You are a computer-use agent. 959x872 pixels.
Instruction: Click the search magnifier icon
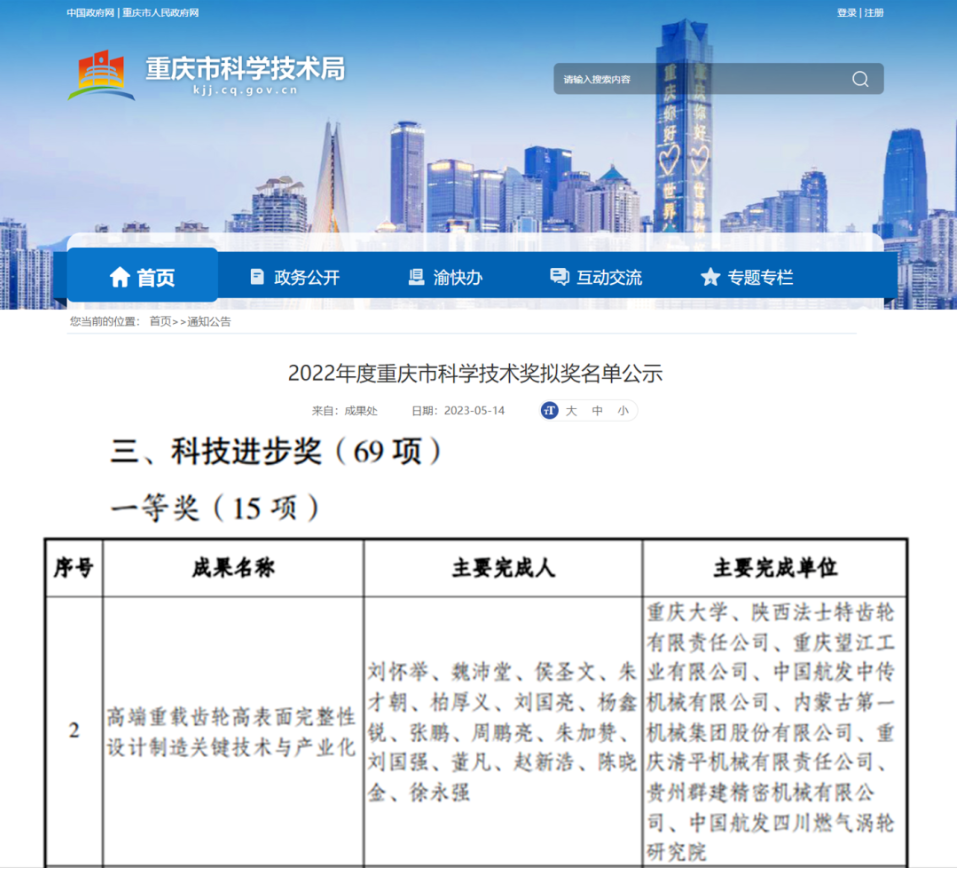pos(859,79)
